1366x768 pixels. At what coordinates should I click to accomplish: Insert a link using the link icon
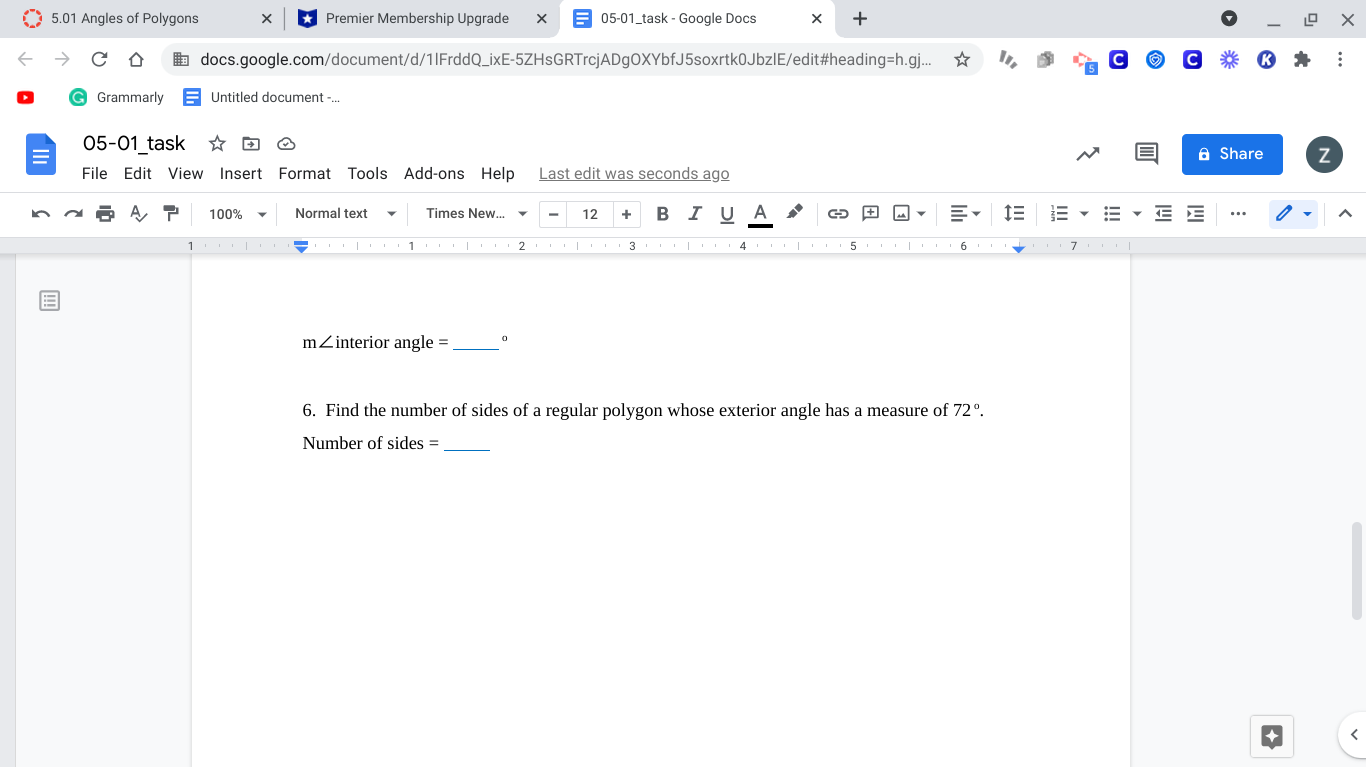tap(838, 213)
